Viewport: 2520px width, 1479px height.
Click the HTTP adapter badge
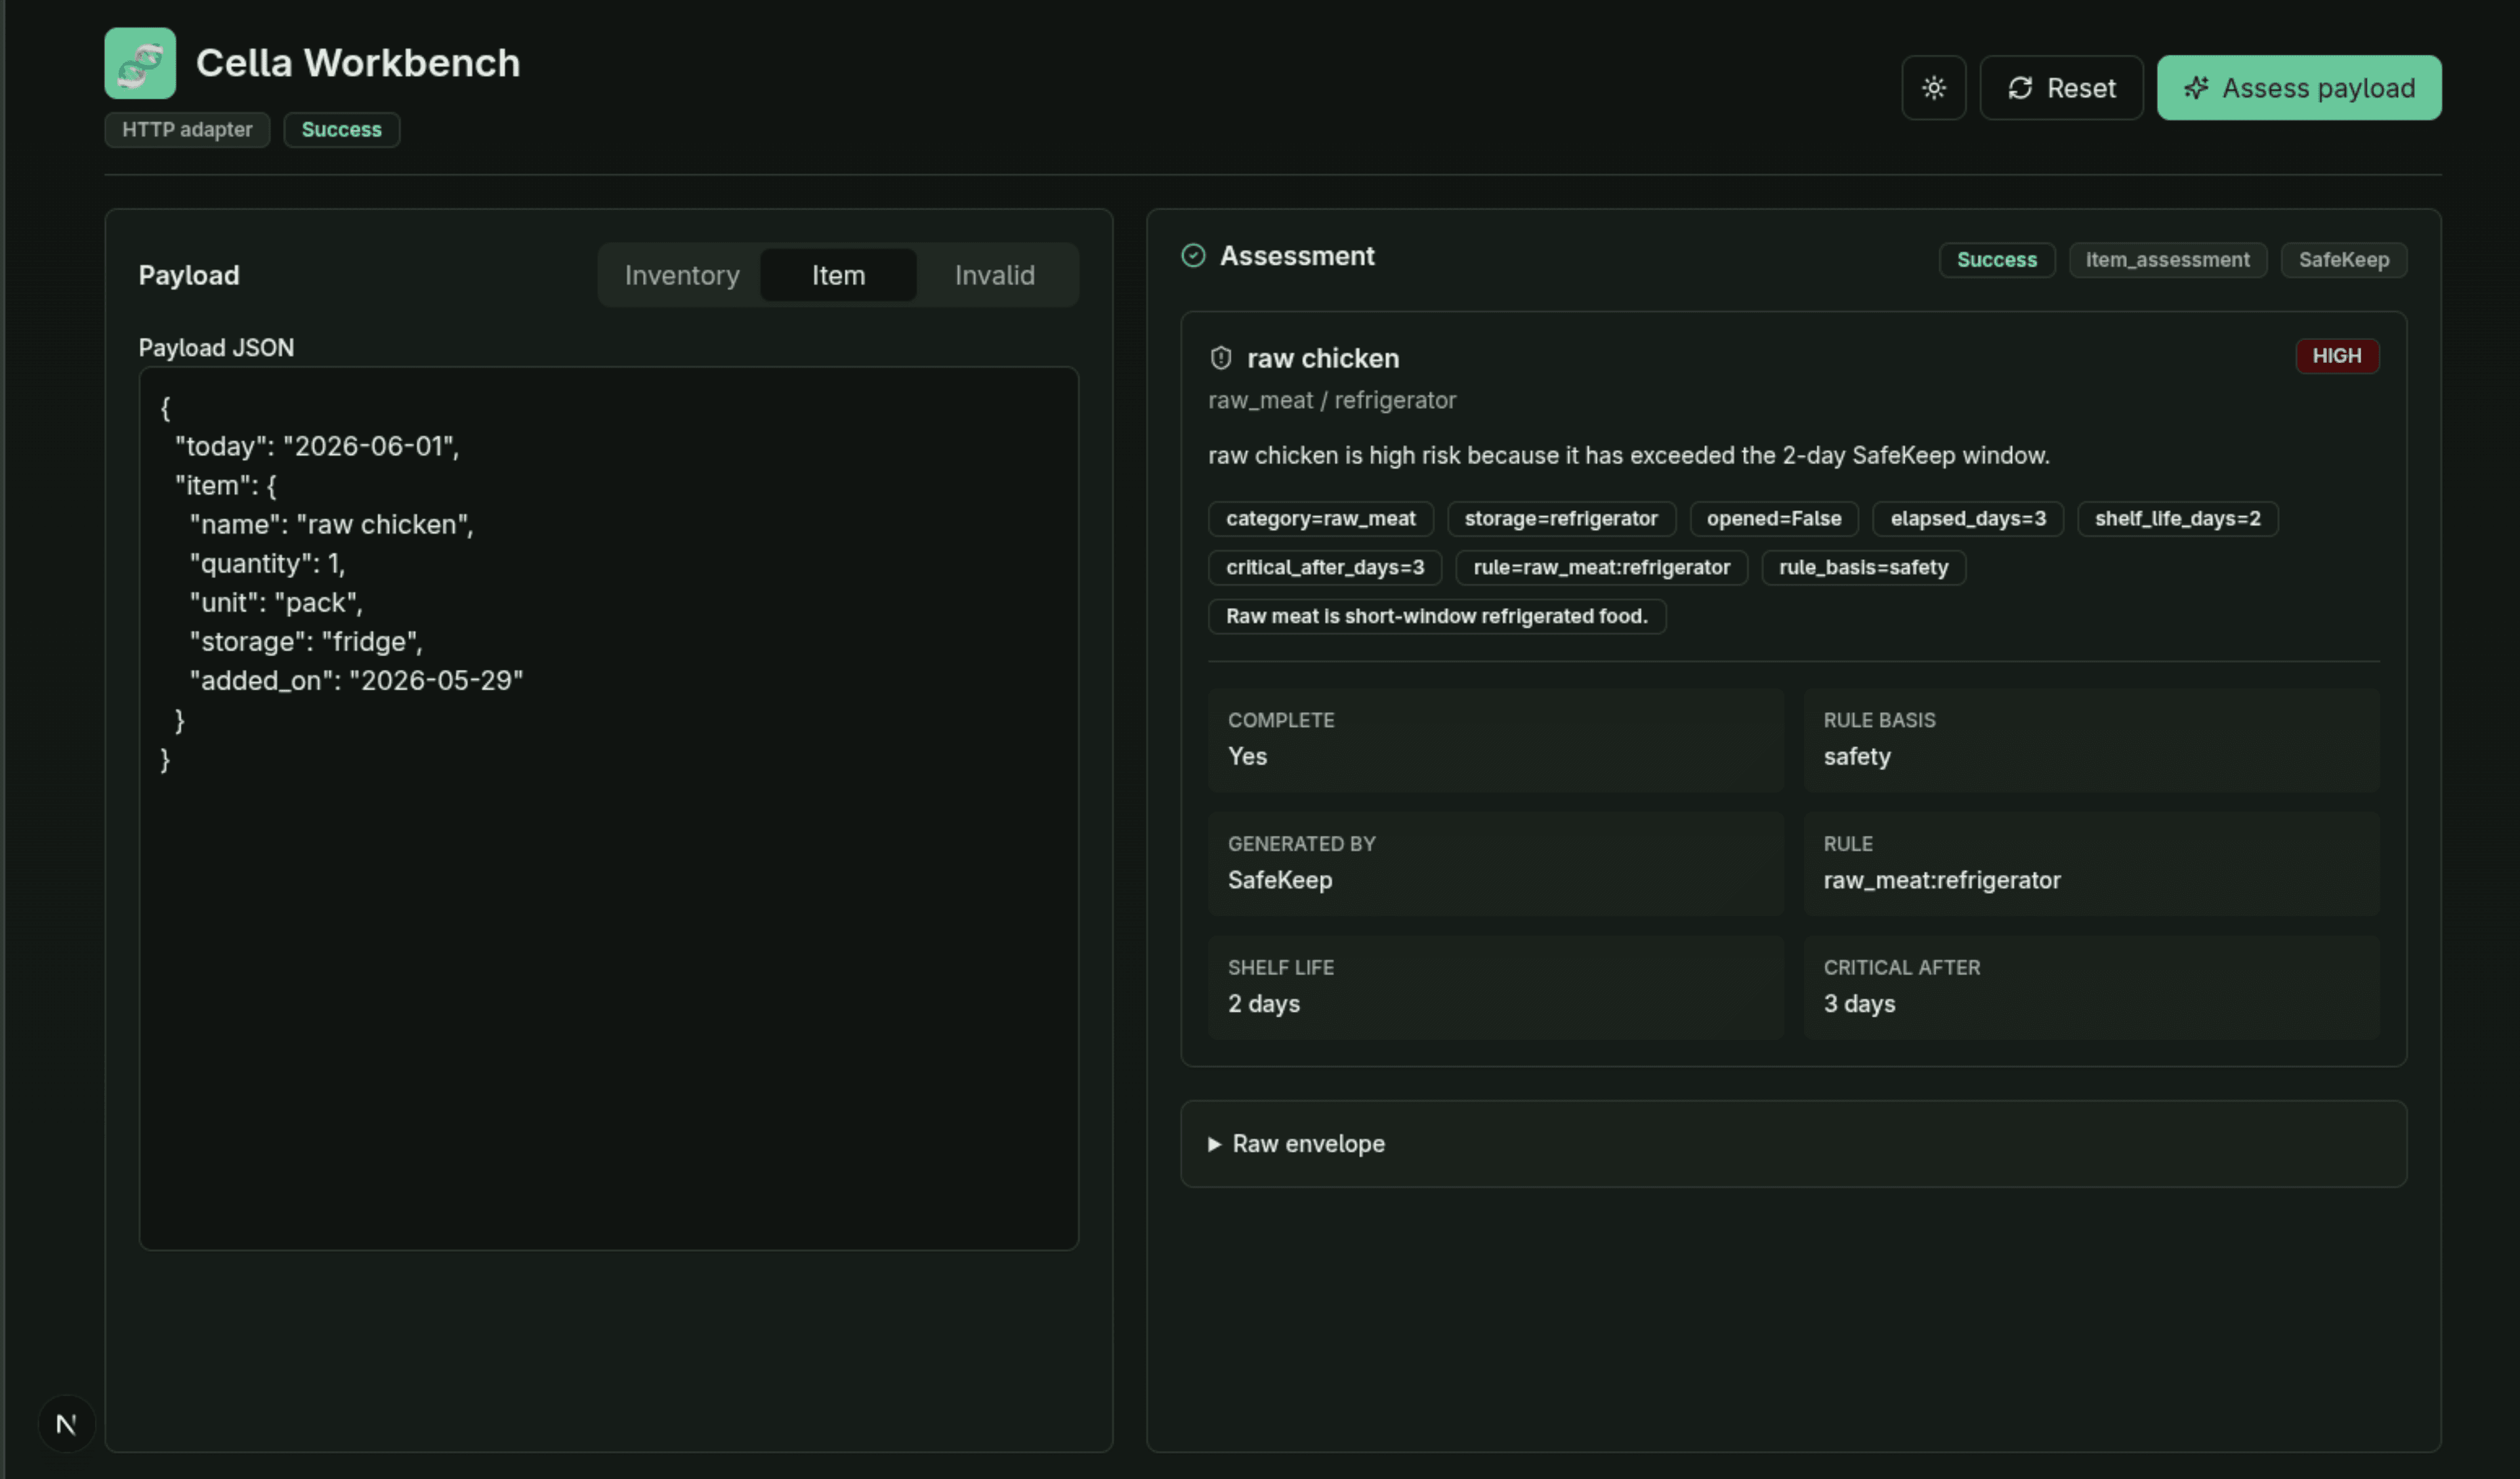coord(187,130)
